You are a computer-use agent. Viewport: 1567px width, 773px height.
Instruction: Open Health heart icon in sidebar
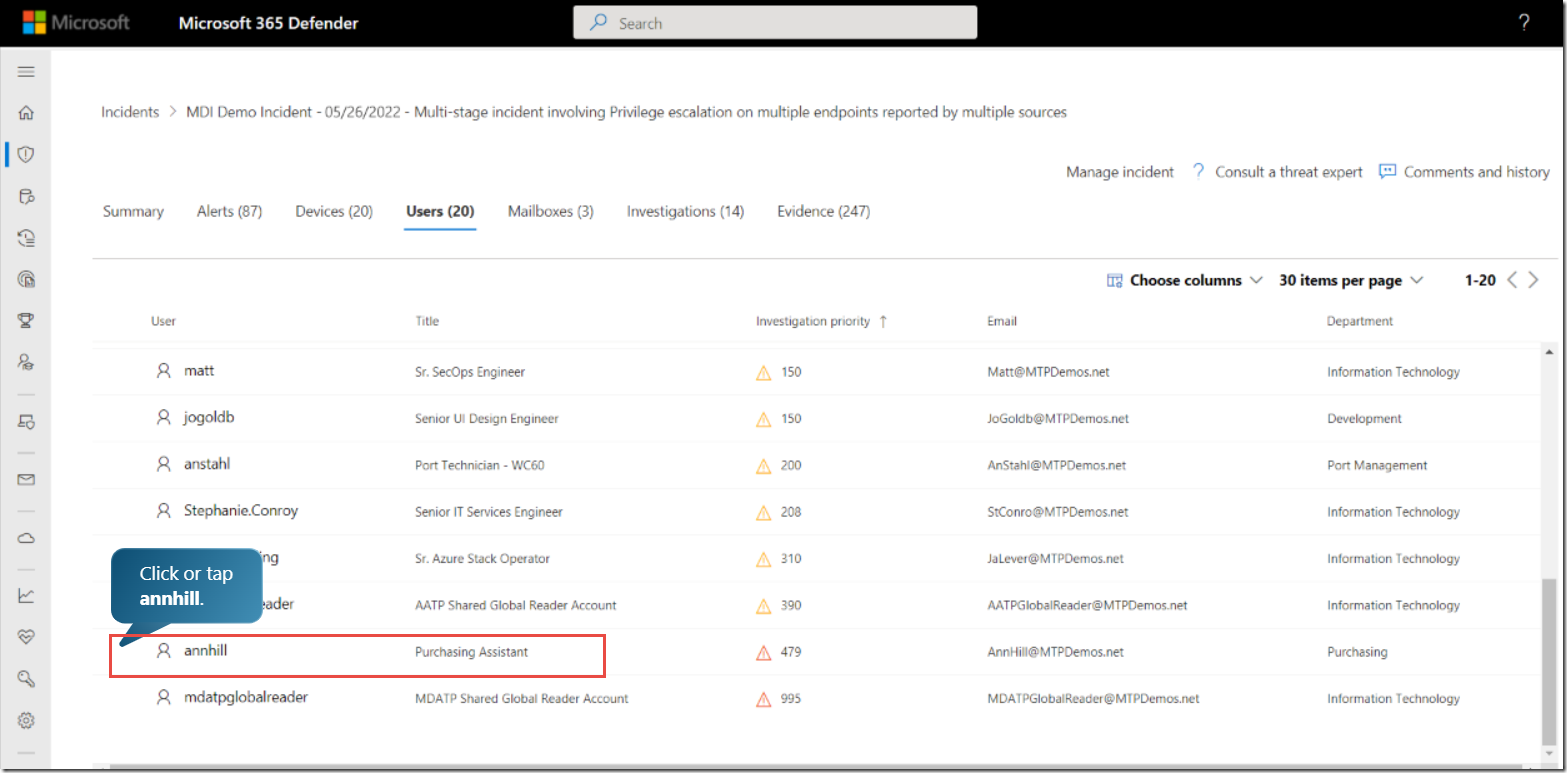coord(27,637)
